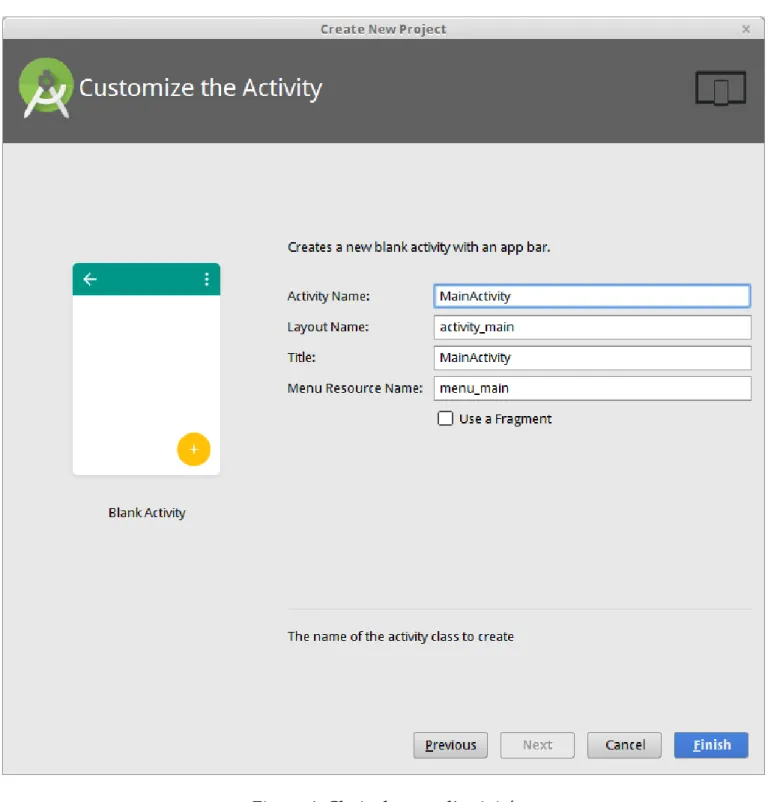The width and height of the screenshot is (774, 802).
Task: Select the Blank Activity preview thumbnail
Action: click(x=146, y=369)
